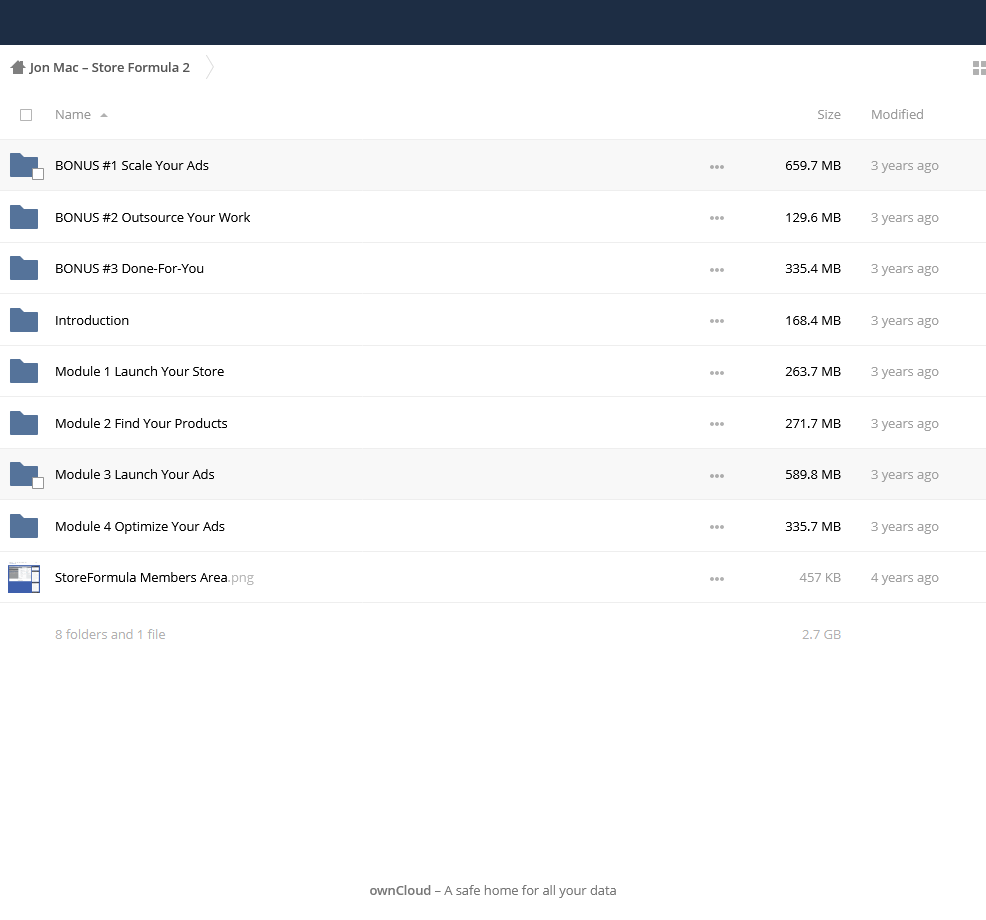Click the BONUS #1 Scale Your Ads folder icon

[24, 165]
